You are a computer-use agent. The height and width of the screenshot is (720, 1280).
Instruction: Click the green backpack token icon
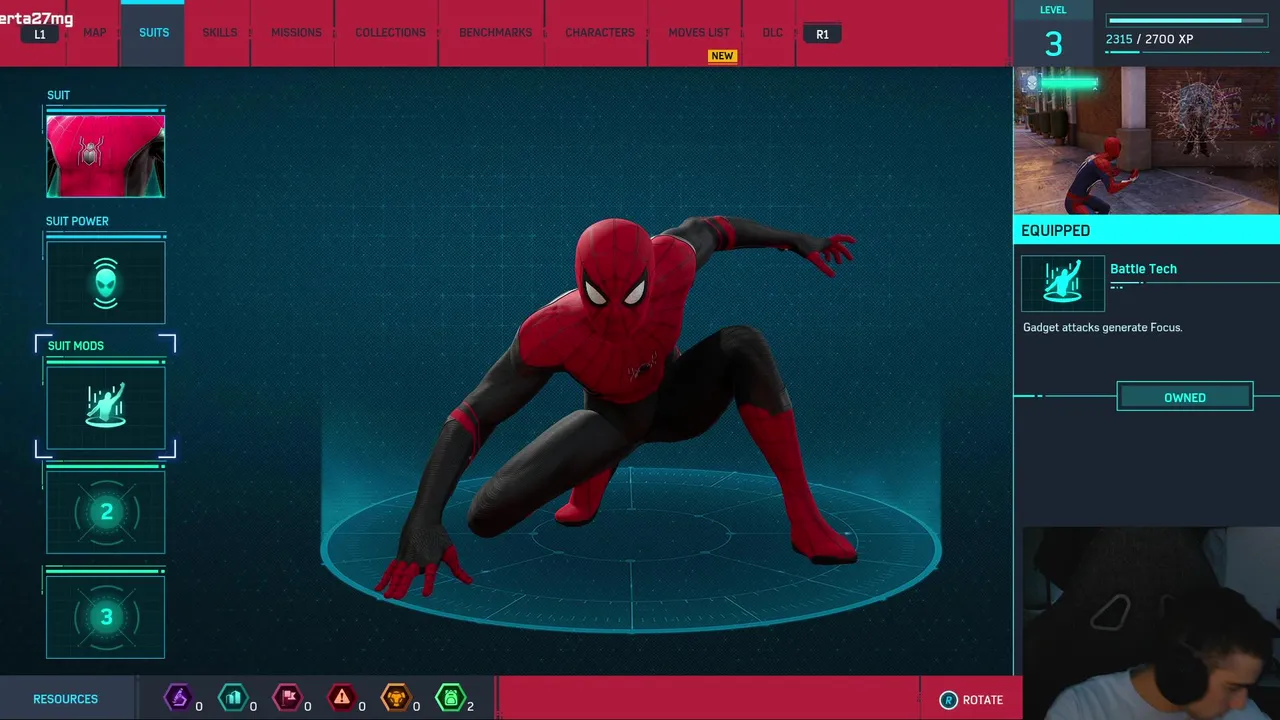451,697
